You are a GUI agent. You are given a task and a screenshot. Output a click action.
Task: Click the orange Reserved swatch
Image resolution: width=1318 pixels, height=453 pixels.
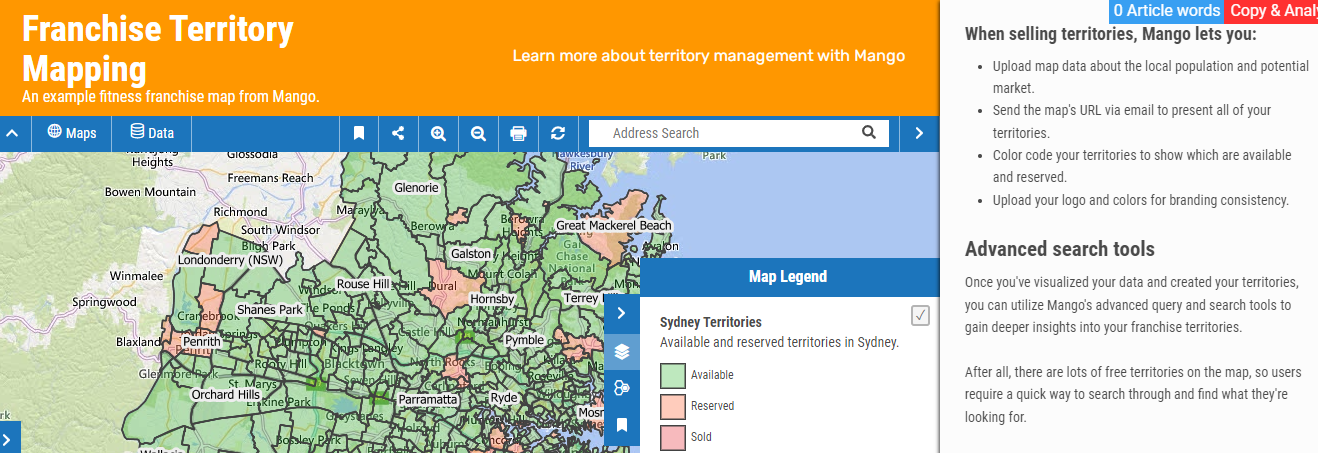pyautogui.click(x=673, y=406)
